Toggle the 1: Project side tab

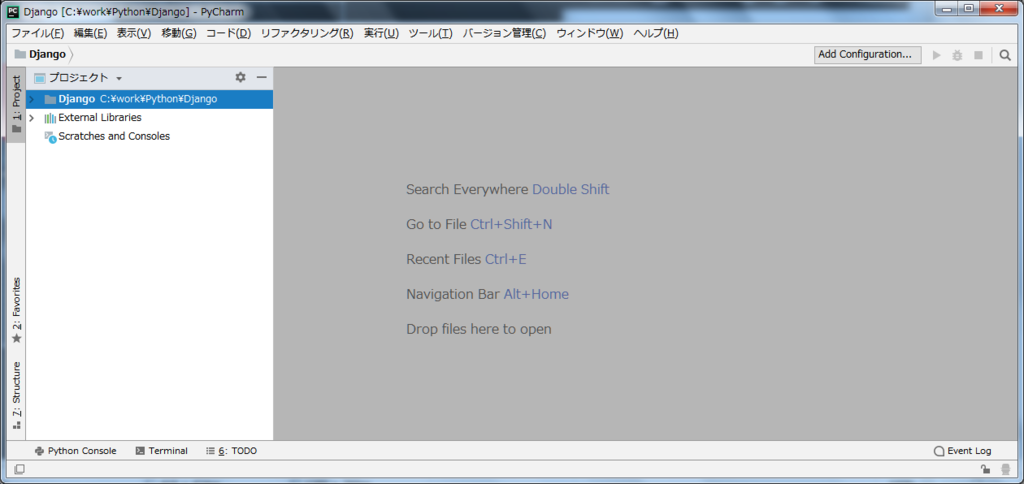coord(16,105)
